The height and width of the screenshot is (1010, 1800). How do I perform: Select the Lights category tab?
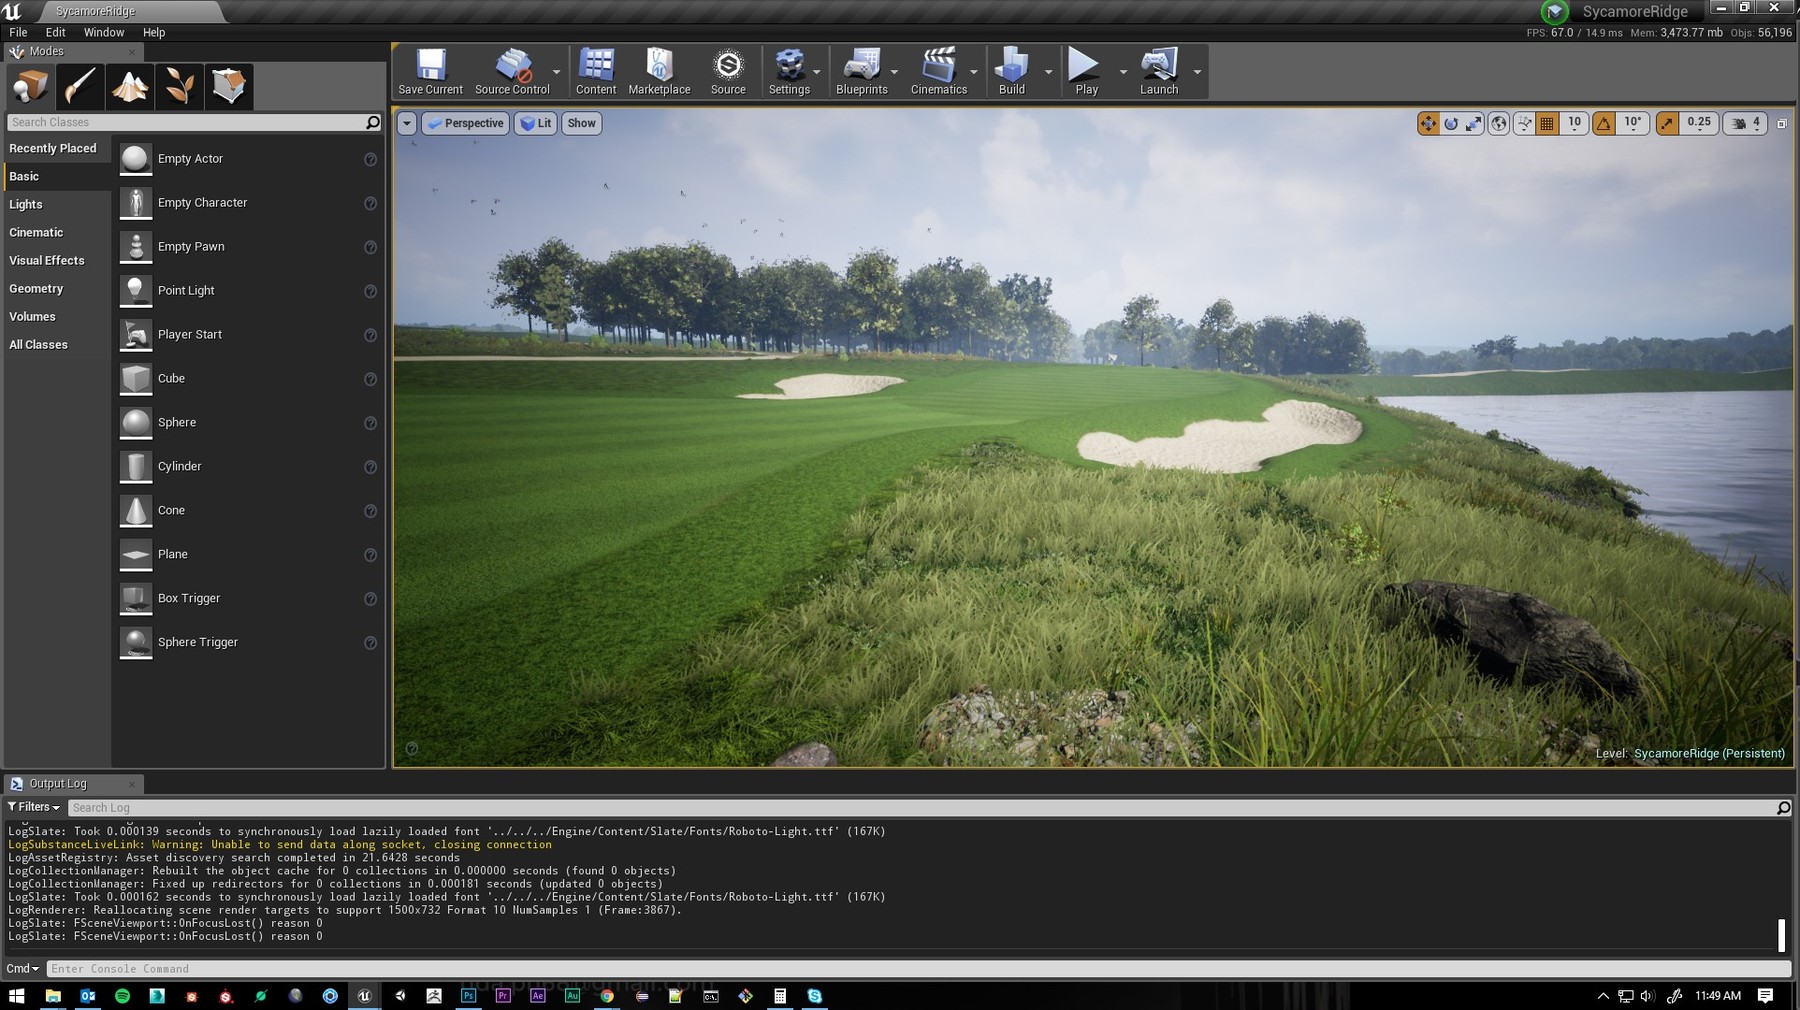[x=57, y=204]
